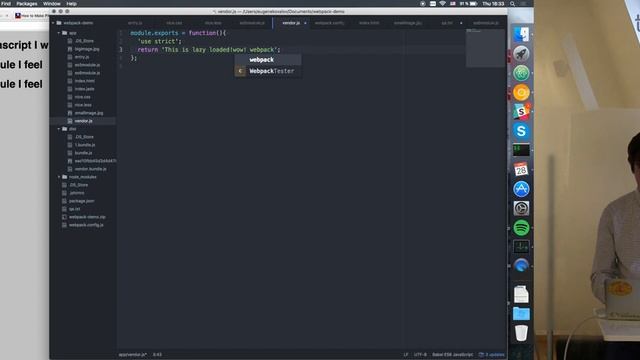Select vendor.bundle.js in dist folder

click(x=90, y=169)
